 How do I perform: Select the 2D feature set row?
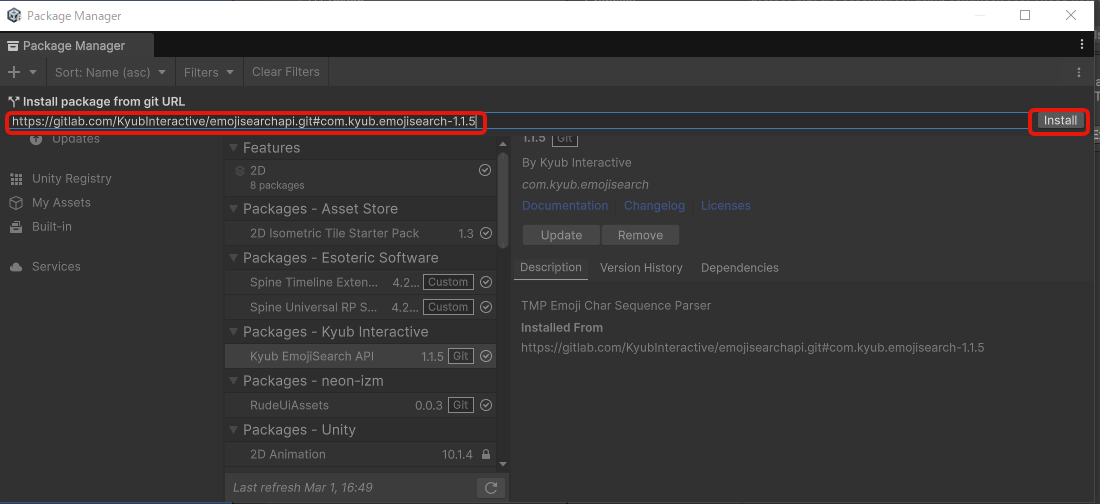(361, 178)
